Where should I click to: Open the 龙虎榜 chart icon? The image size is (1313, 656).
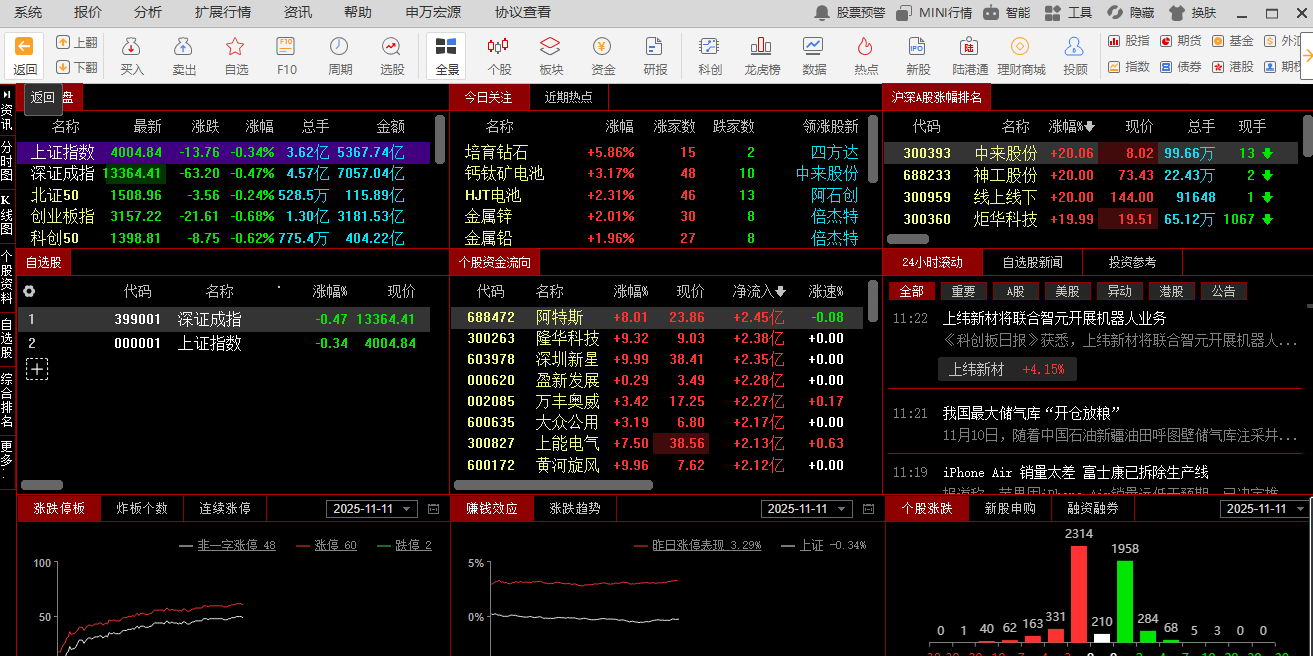point(761,55)
